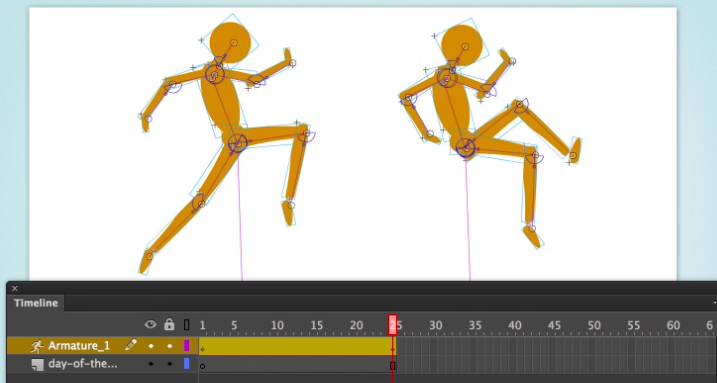Toggle lock dot for Armature_1 layer
The image size is (717, 383).
(170, 346)
